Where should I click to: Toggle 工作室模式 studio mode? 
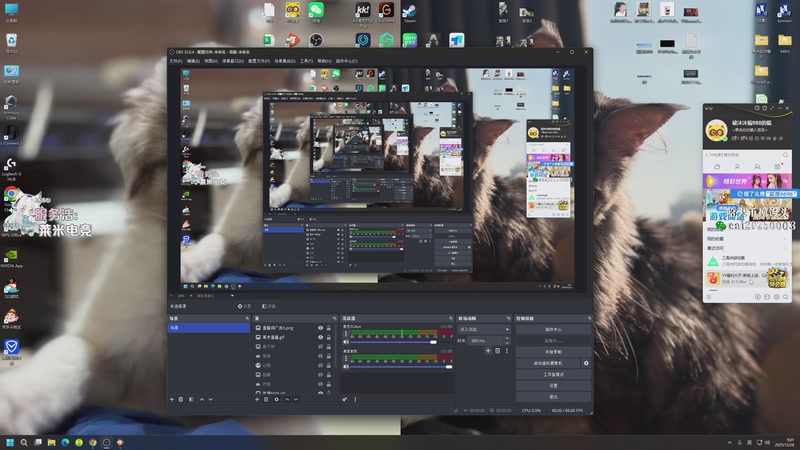553,374
